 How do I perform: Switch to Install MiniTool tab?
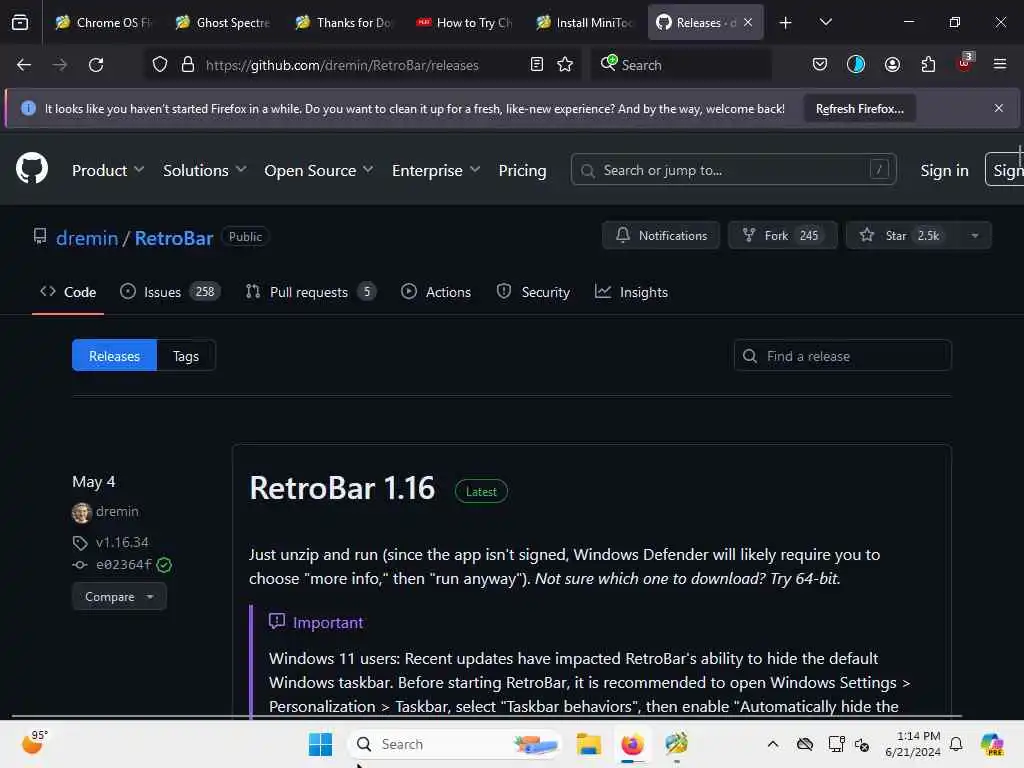[584, 23]
